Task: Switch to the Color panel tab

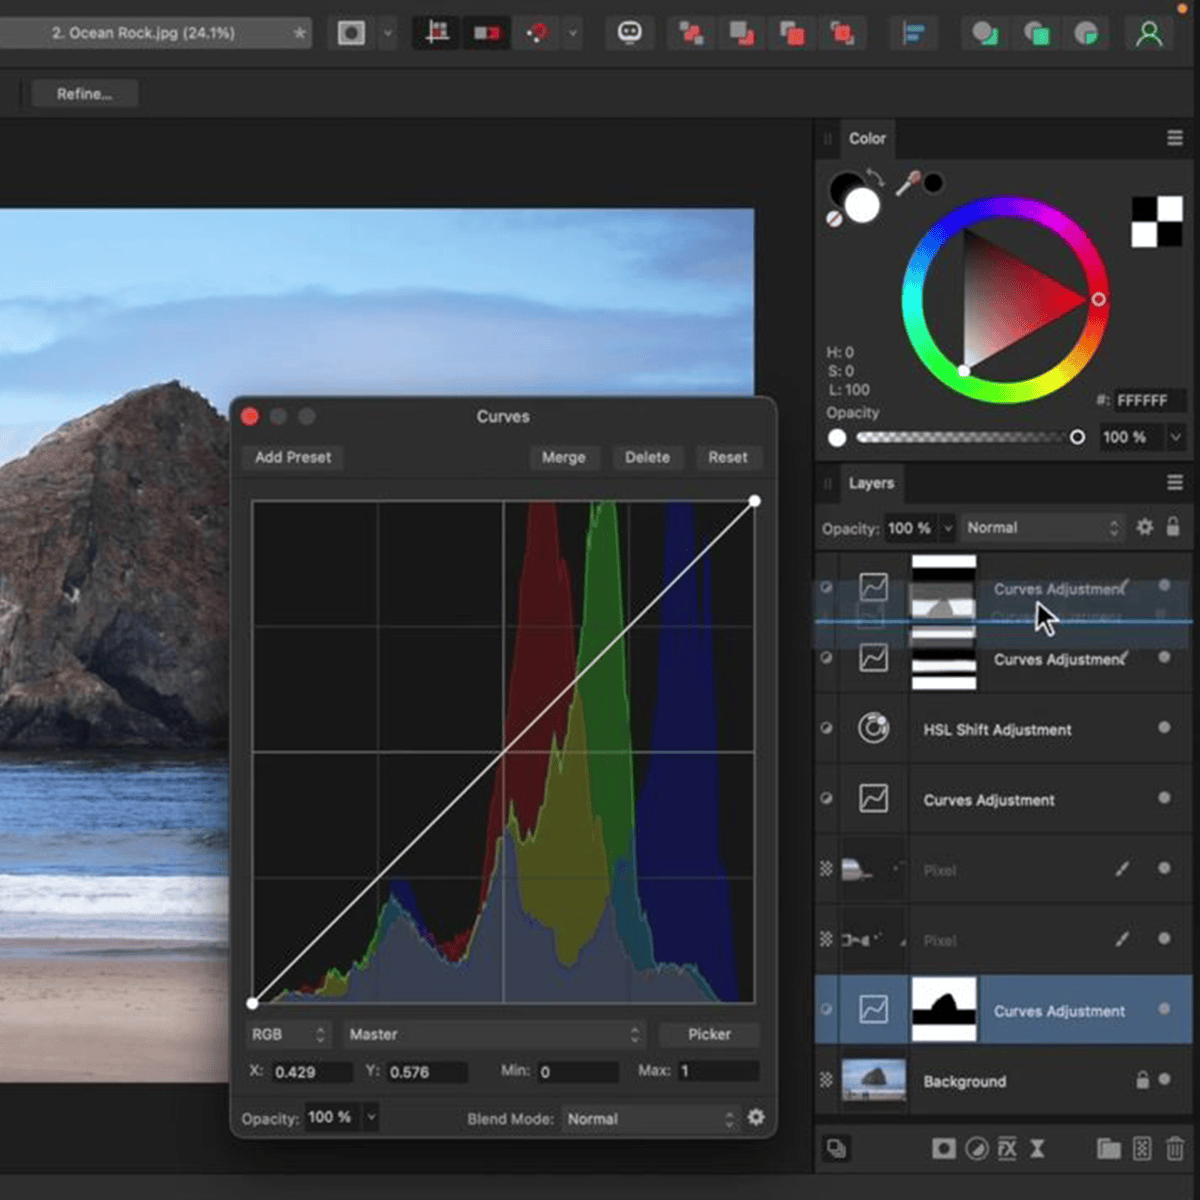Action: pos(867,139)
